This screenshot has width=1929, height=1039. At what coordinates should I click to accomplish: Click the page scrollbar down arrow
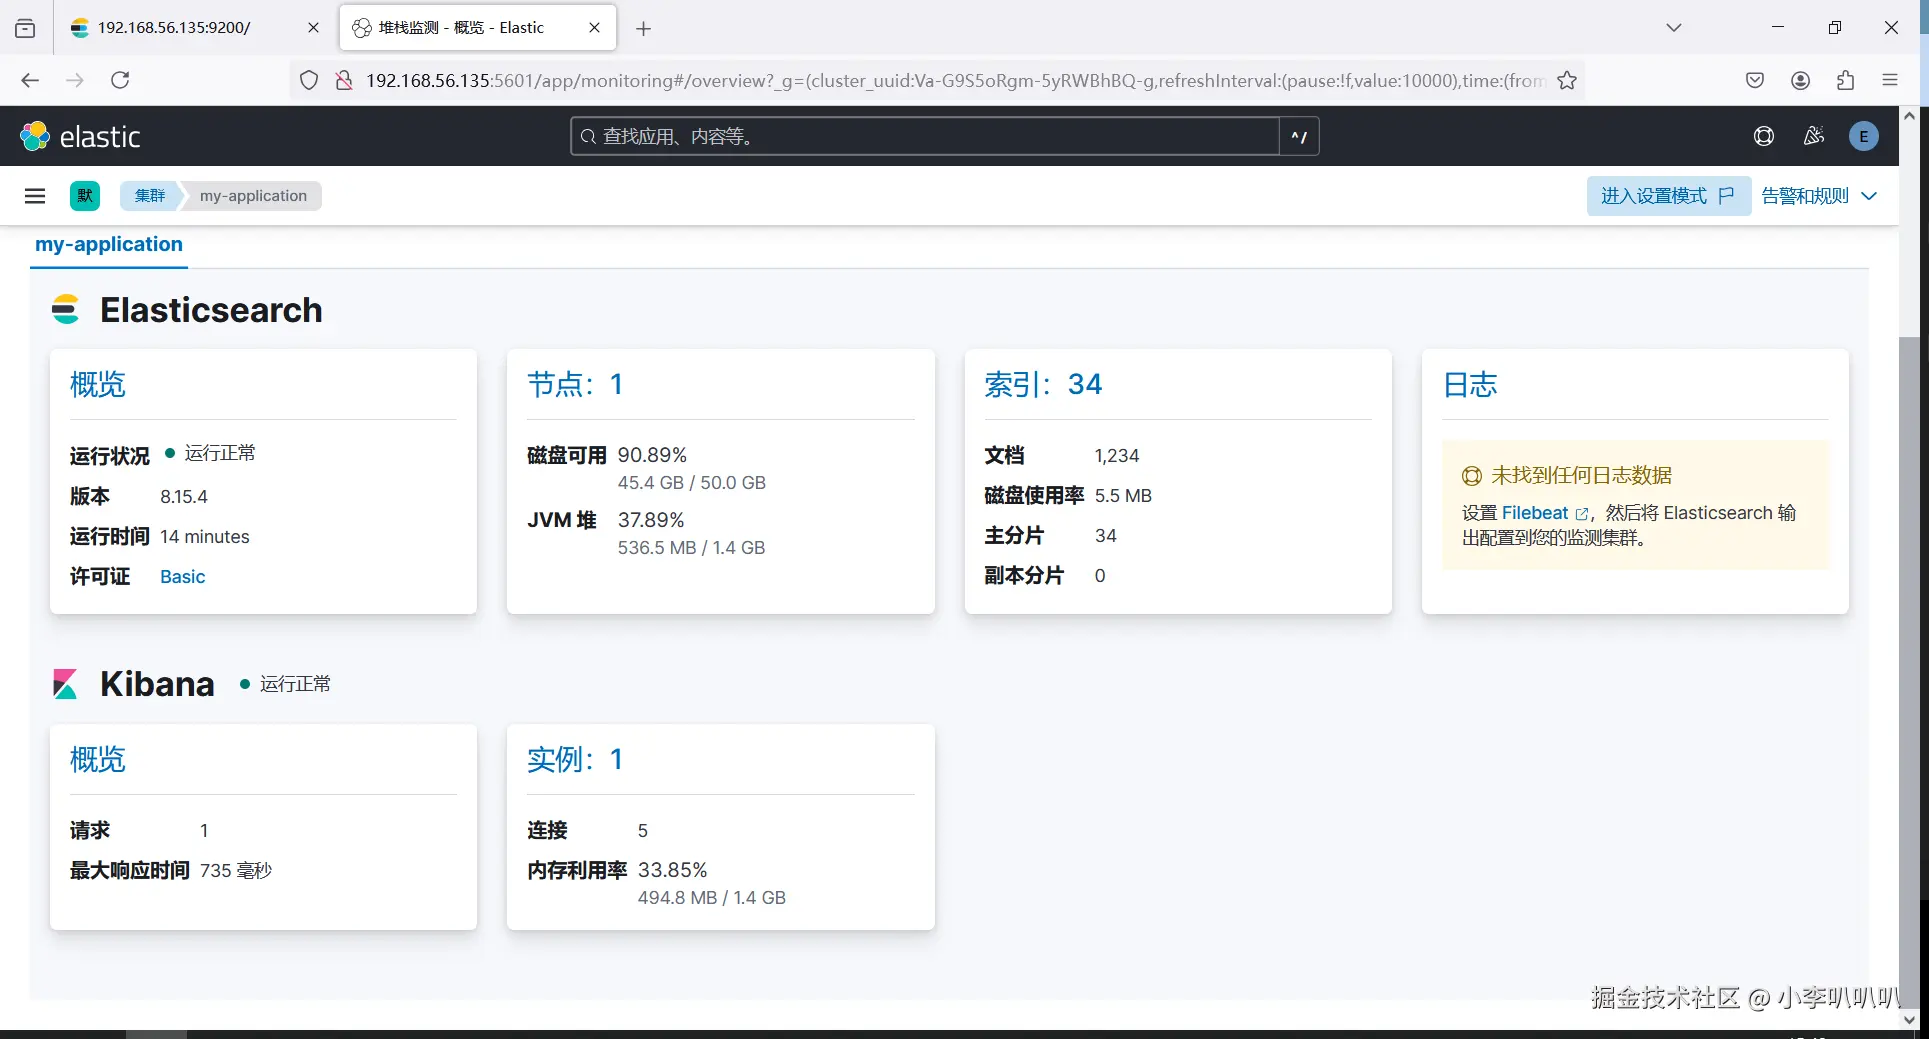tap(1909, 1020)
